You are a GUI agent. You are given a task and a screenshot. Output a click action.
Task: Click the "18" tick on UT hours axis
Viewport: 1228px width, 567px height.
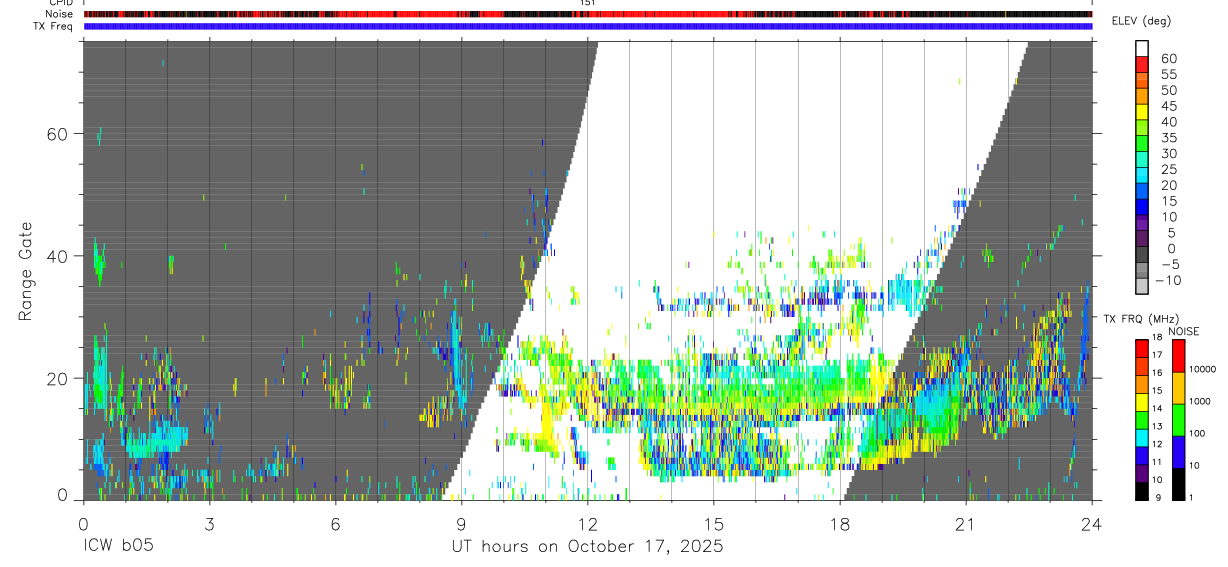coord(839,522)
